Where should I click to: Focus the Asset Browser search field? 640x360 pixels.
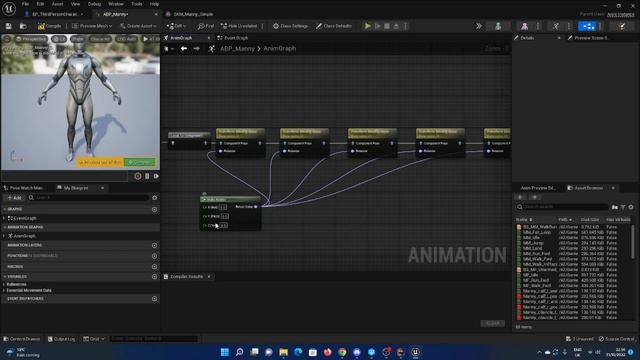(x=562, y=207)
